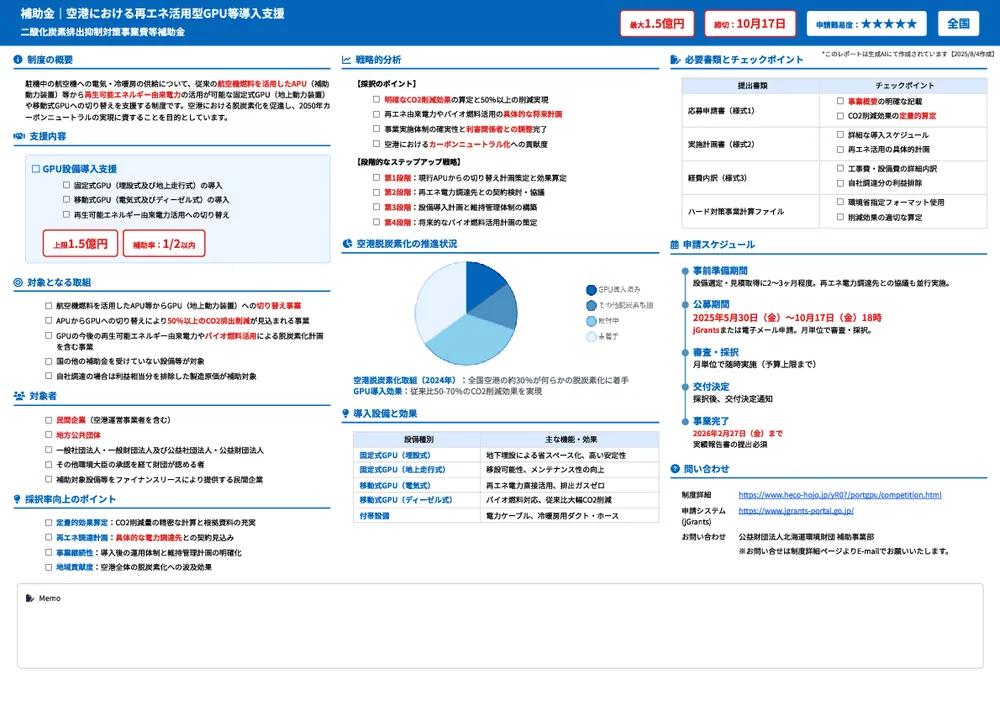Click the pie icon beside 空港脱炭素化の推進状況

pos(347,244)
